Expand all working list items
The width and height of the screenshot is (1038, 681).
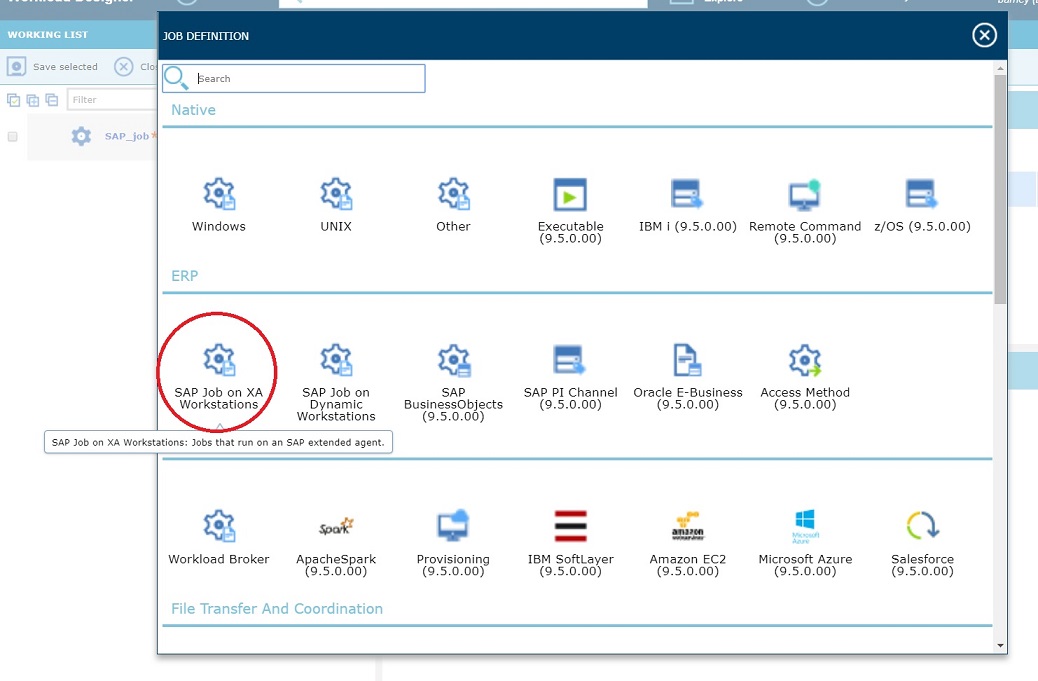point(33,100)
